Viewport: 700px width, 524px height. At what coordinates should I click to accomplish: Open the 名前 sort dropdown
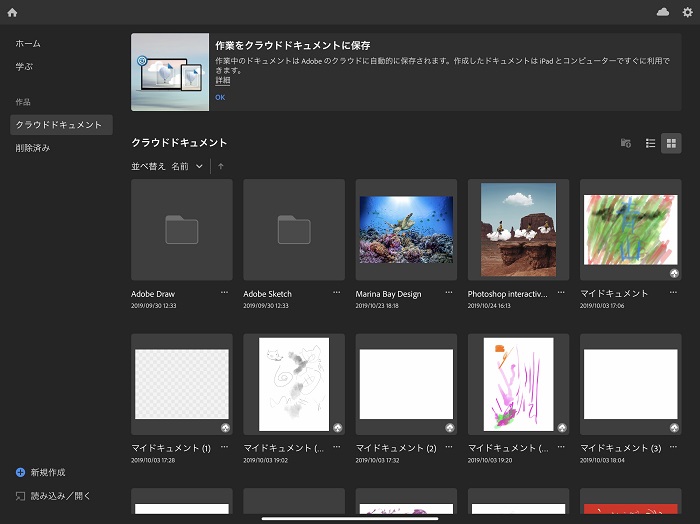point(187,166)
